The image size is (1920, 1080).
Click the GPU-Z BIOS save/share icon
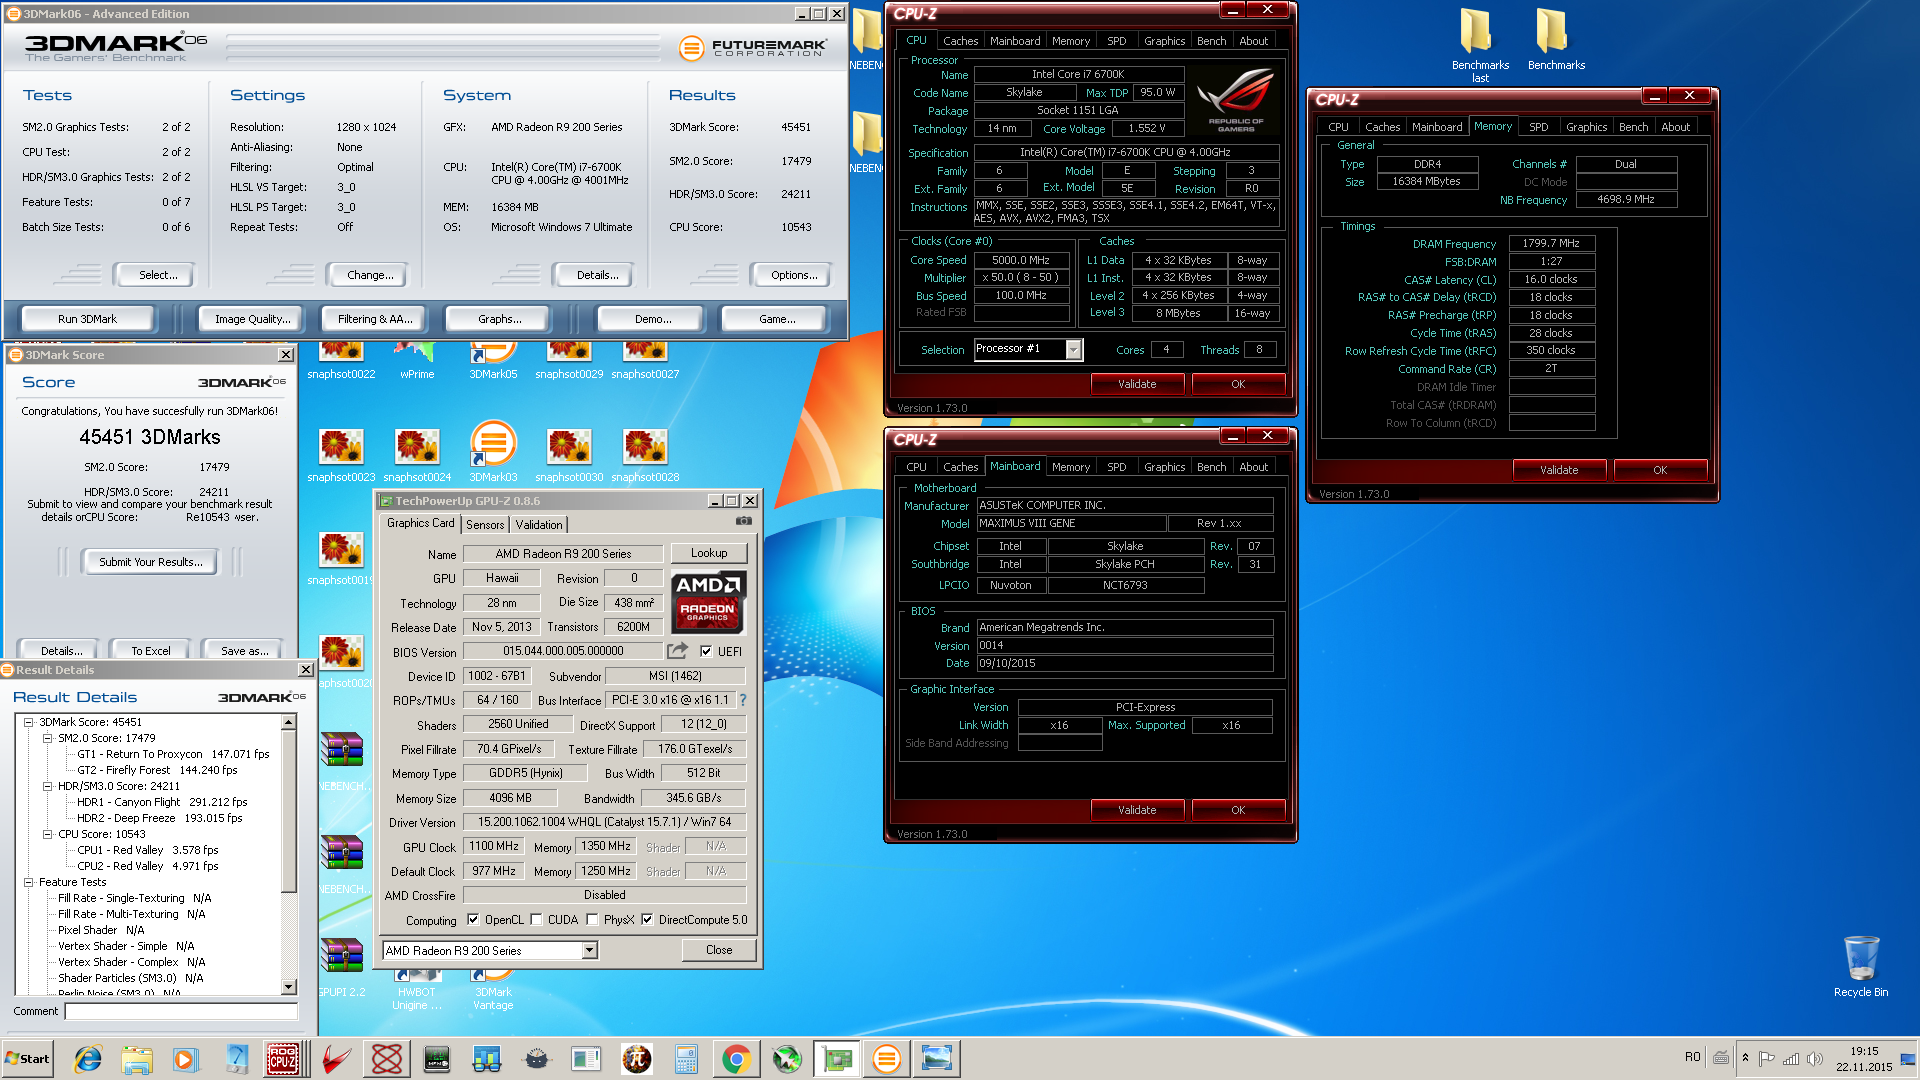click(x=678, y=651)
